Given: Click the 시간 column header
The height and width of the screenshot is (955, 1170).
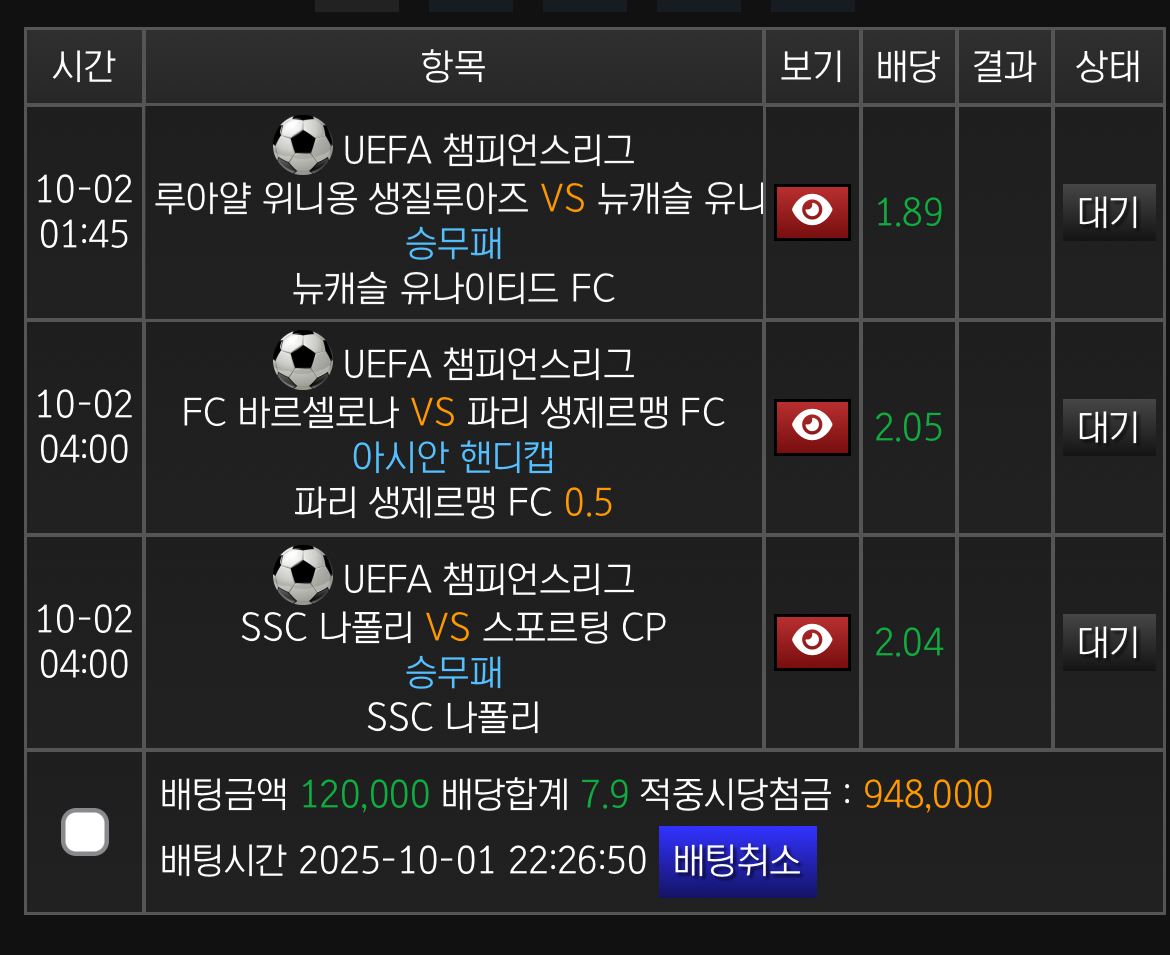Looking at the screenshot, I should pyautogui.click(x=84, y=66).
